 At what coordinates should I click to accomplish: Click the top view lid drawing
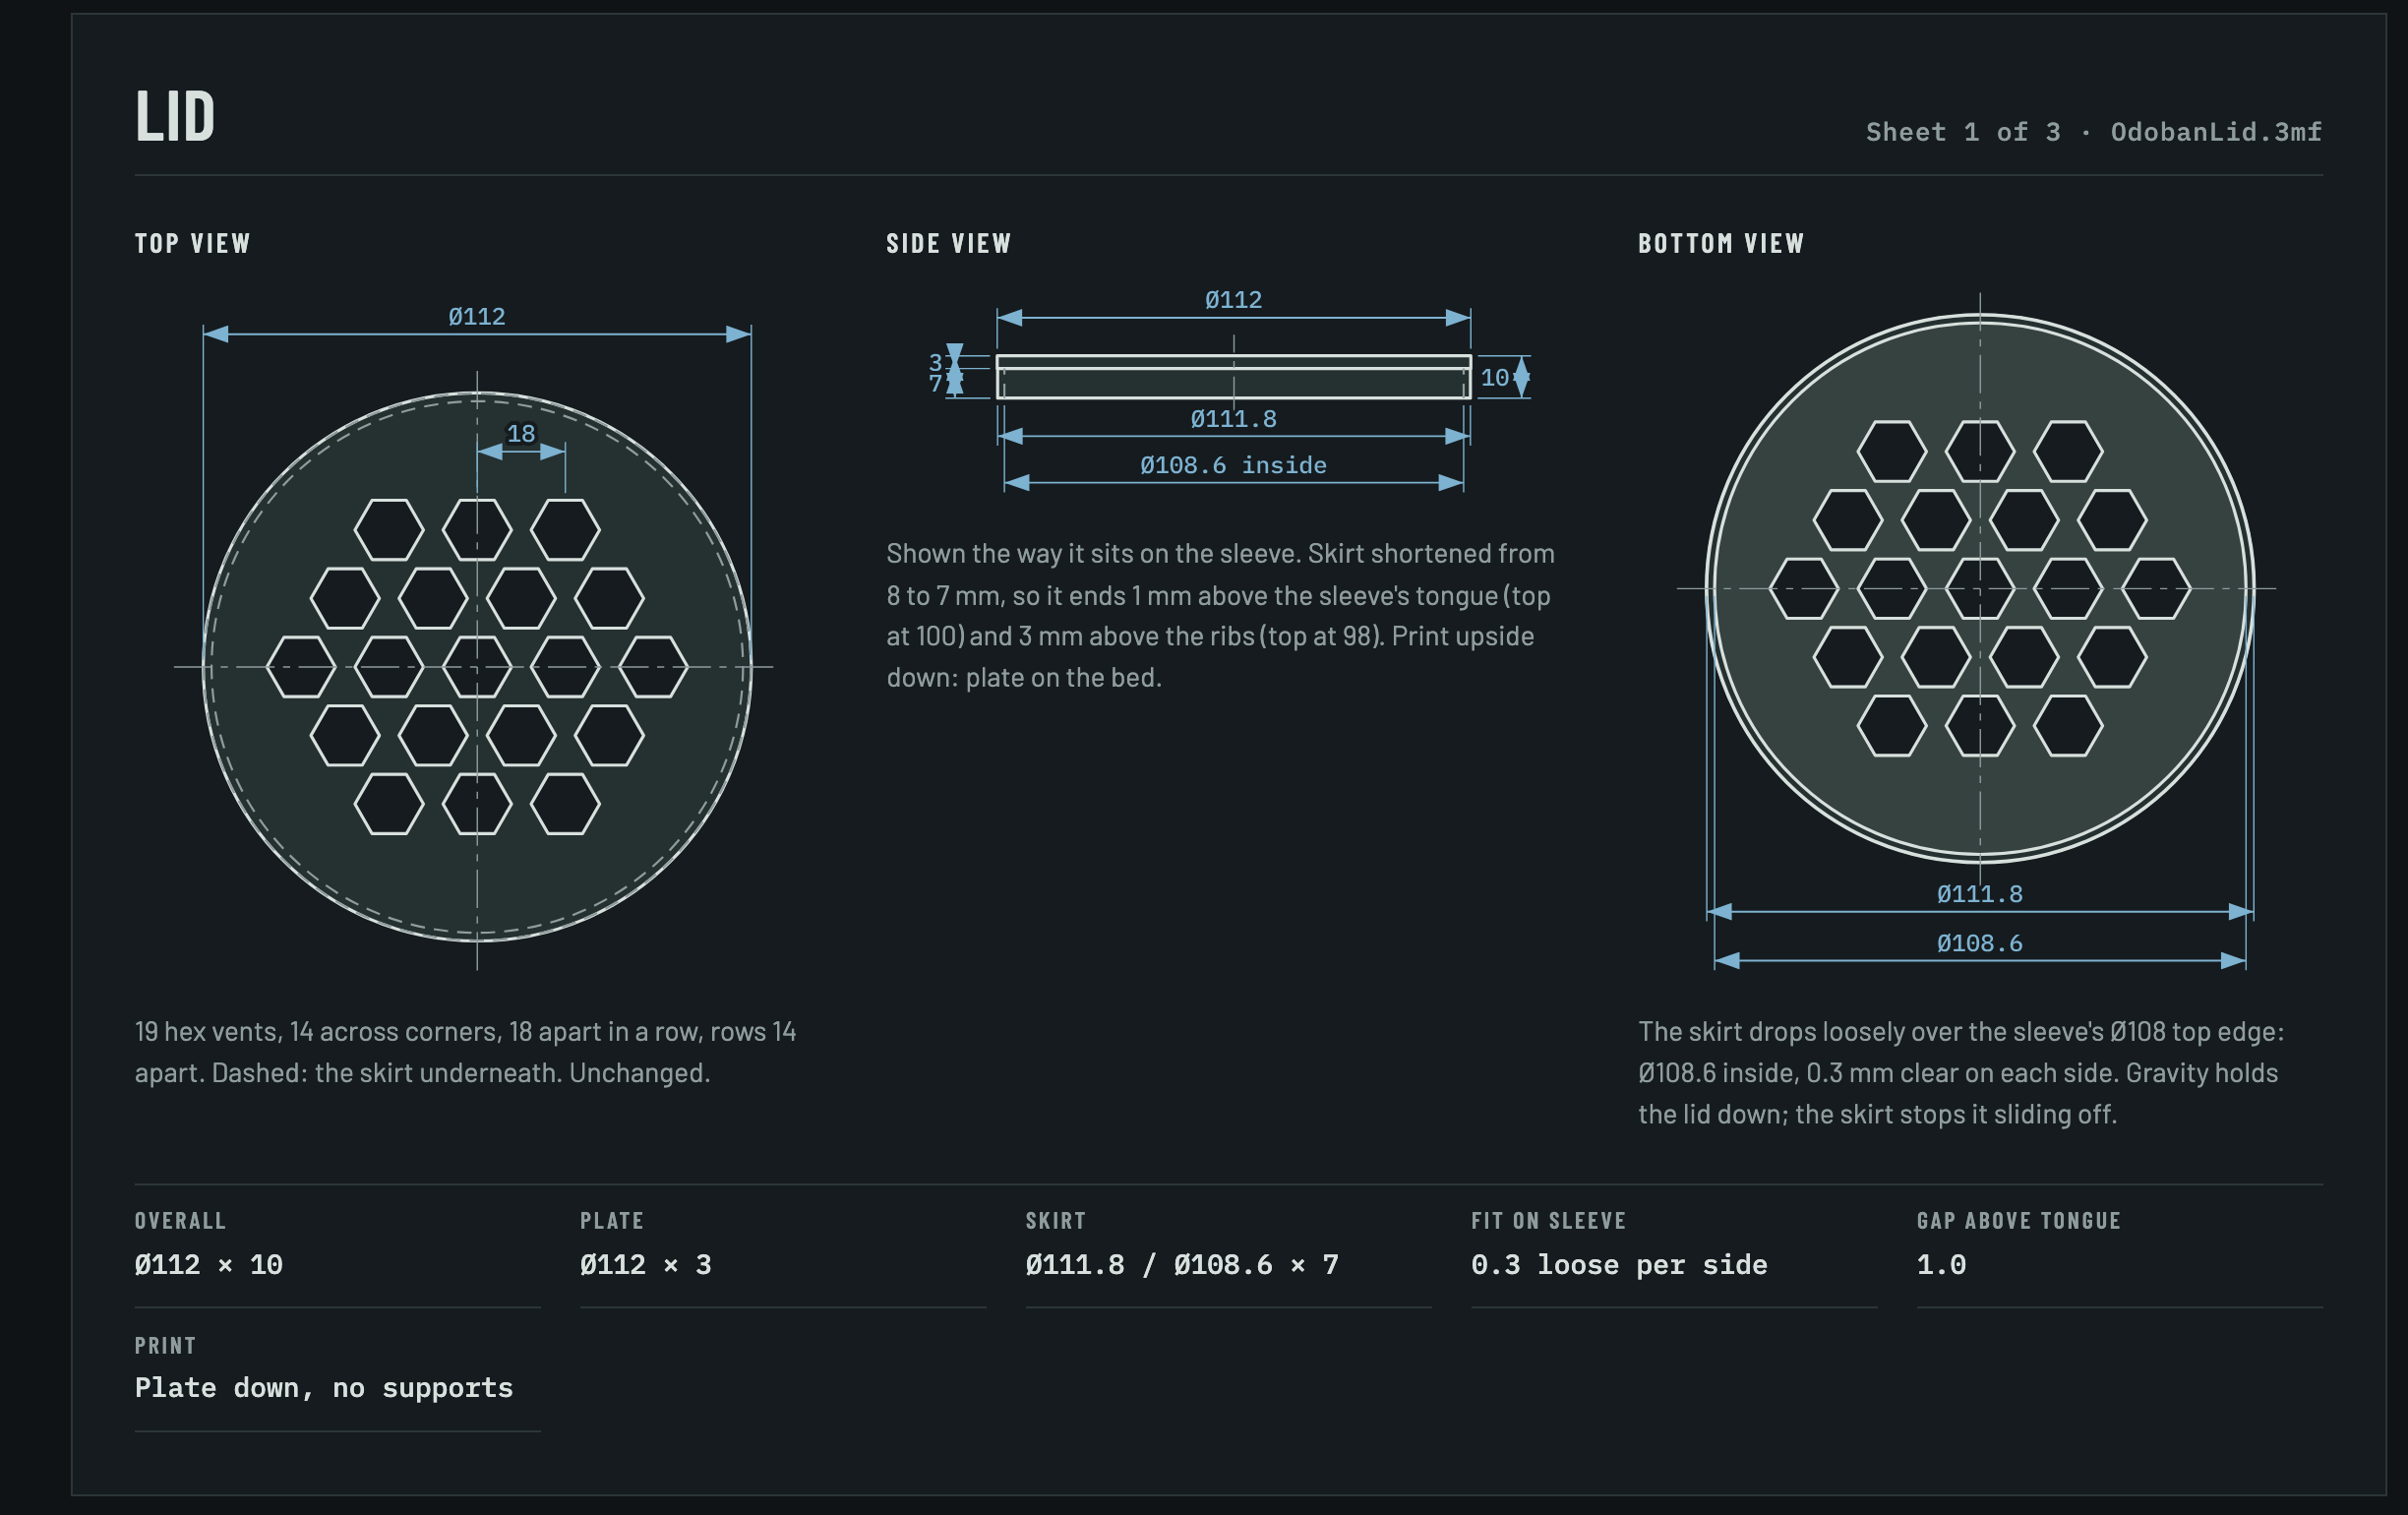coord(477,667)
